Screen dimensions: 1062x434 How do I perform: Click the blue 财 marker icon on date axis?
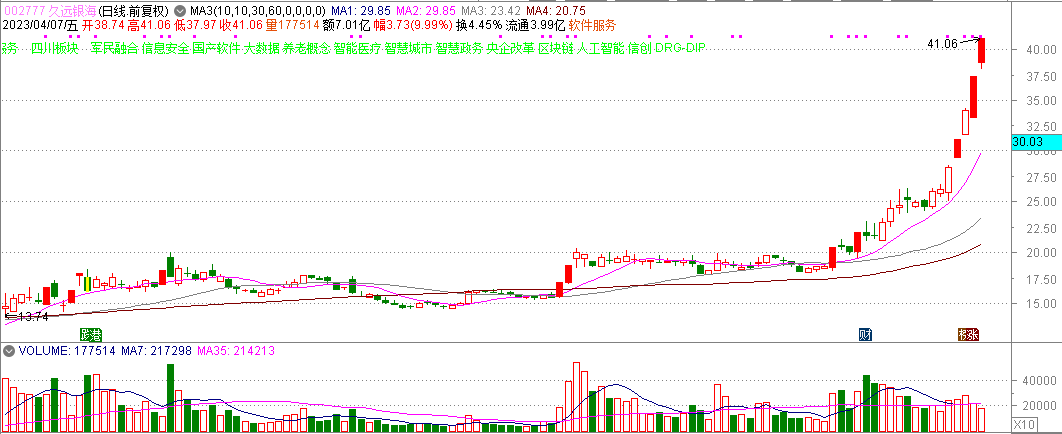[866, 334]
